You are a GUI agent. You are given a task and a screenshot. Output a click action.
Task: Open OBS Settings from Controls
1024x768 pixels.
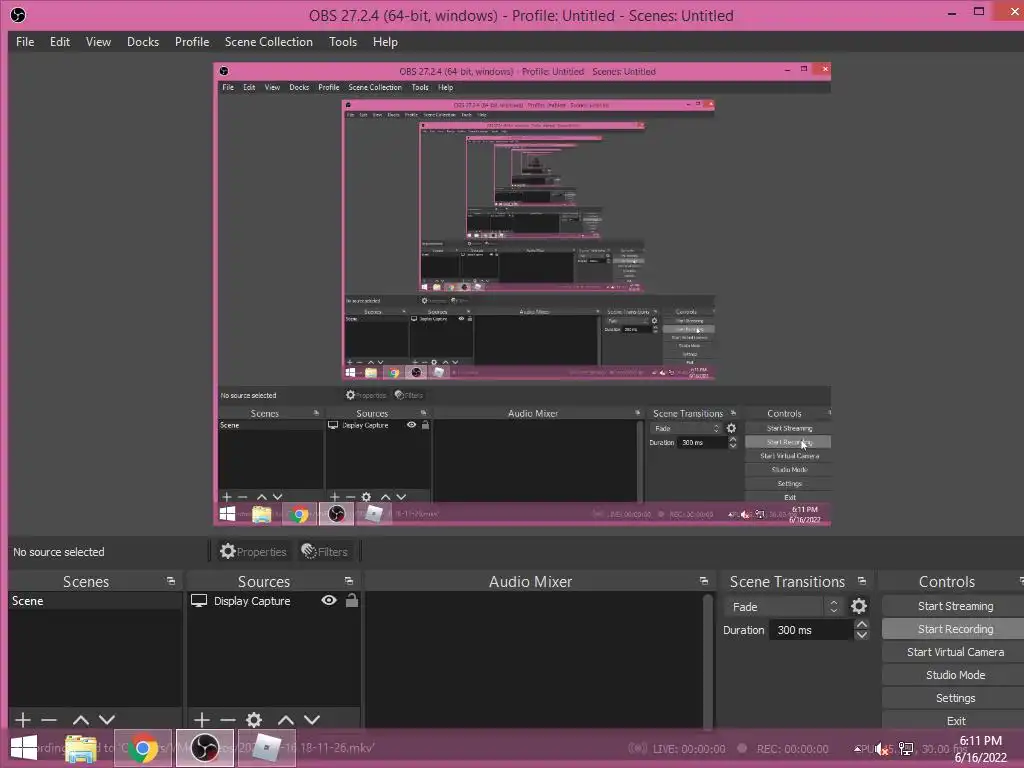click(x=955, y=698)
